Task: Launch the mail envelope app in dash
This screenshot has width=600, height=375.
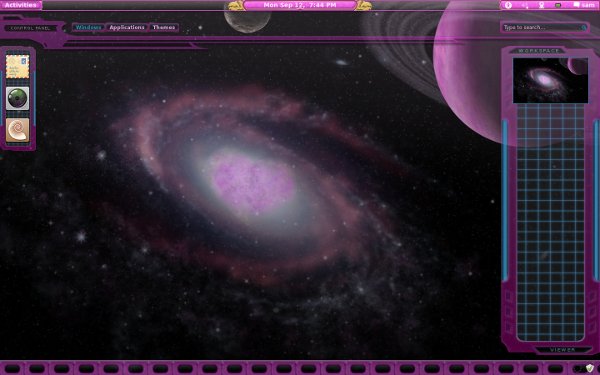Action: coord(18,67)
